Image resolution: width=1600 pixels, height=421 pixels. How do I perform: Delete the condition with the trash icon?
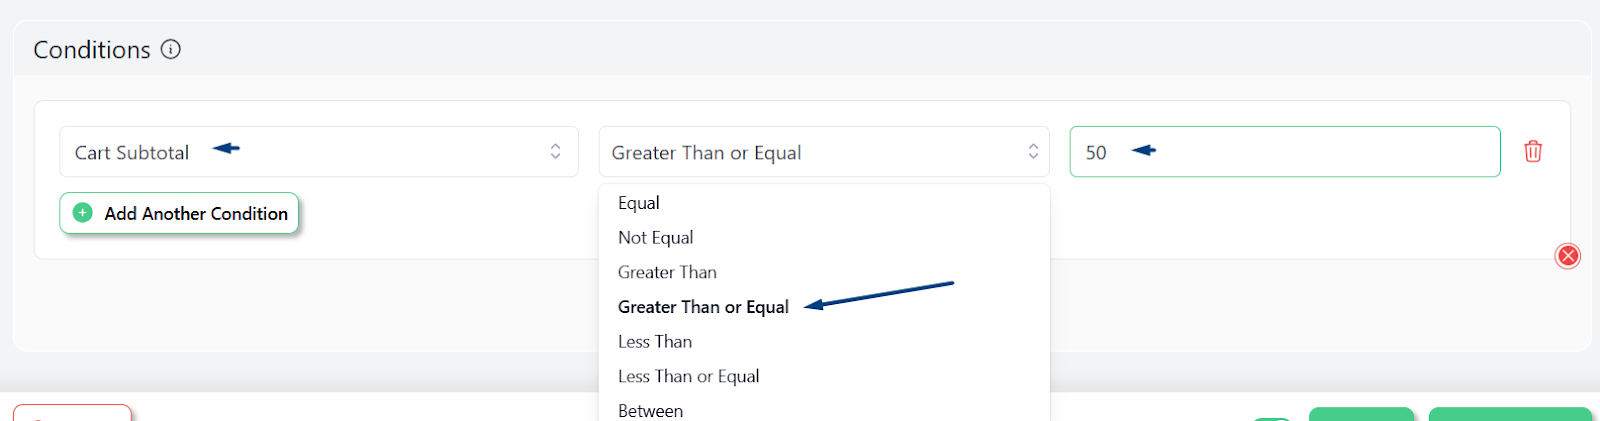point(1533,151)
